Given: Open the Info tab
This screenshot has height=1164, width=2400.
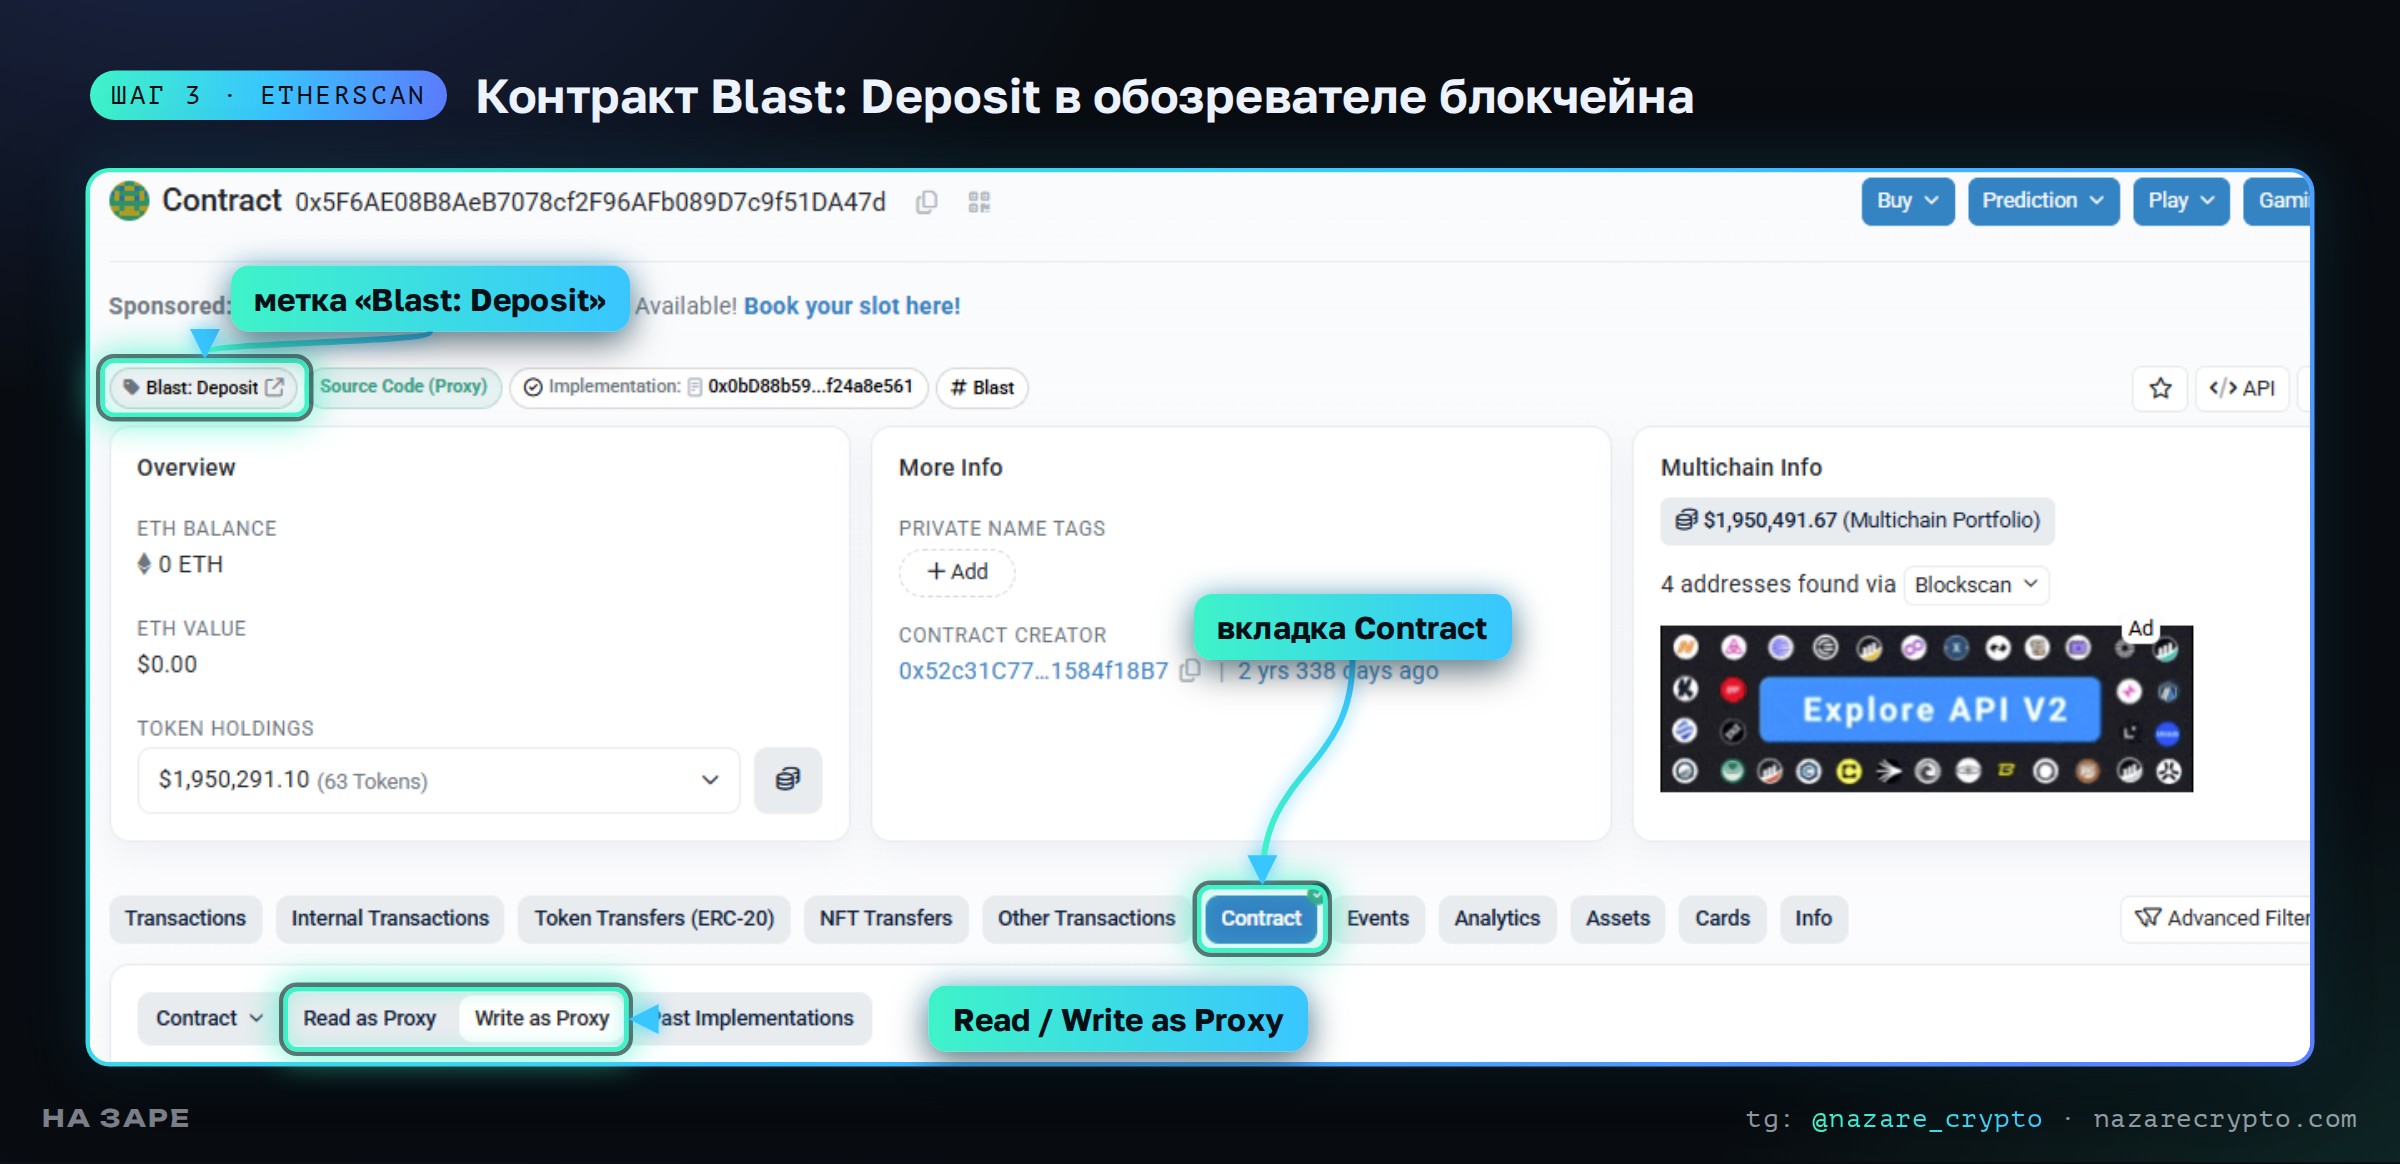Looking at the screenshot, I should pos(1813,918).
